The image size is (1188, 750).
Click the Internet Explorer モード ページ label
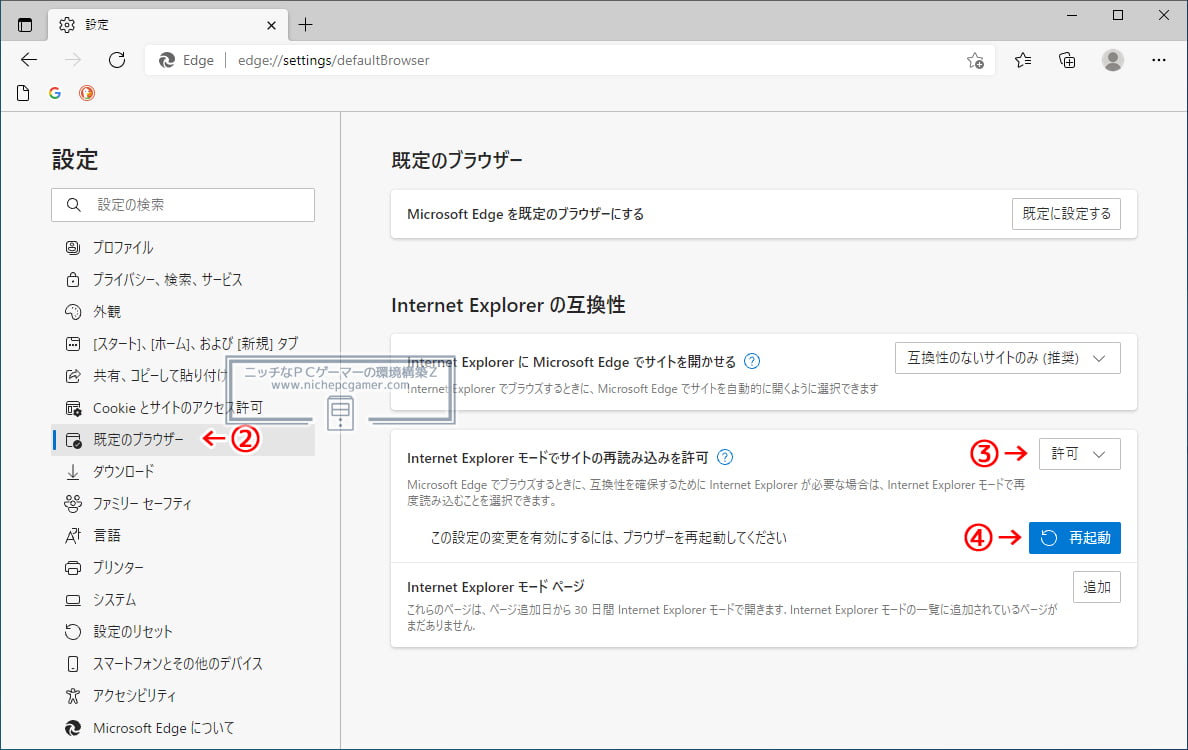pyautogui.click(x=496, y=586)
